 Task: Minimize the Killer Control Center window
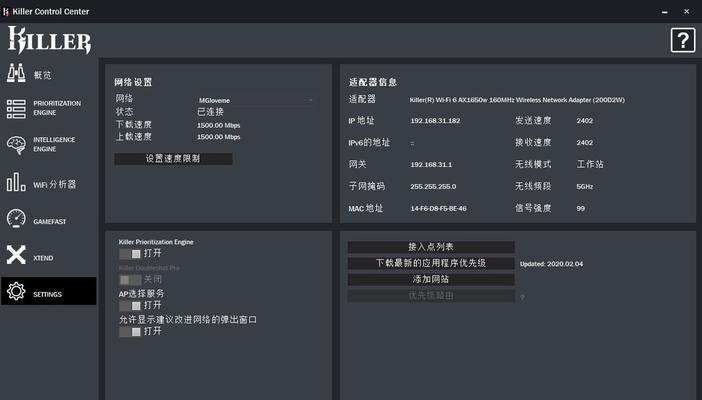point(664,12)
